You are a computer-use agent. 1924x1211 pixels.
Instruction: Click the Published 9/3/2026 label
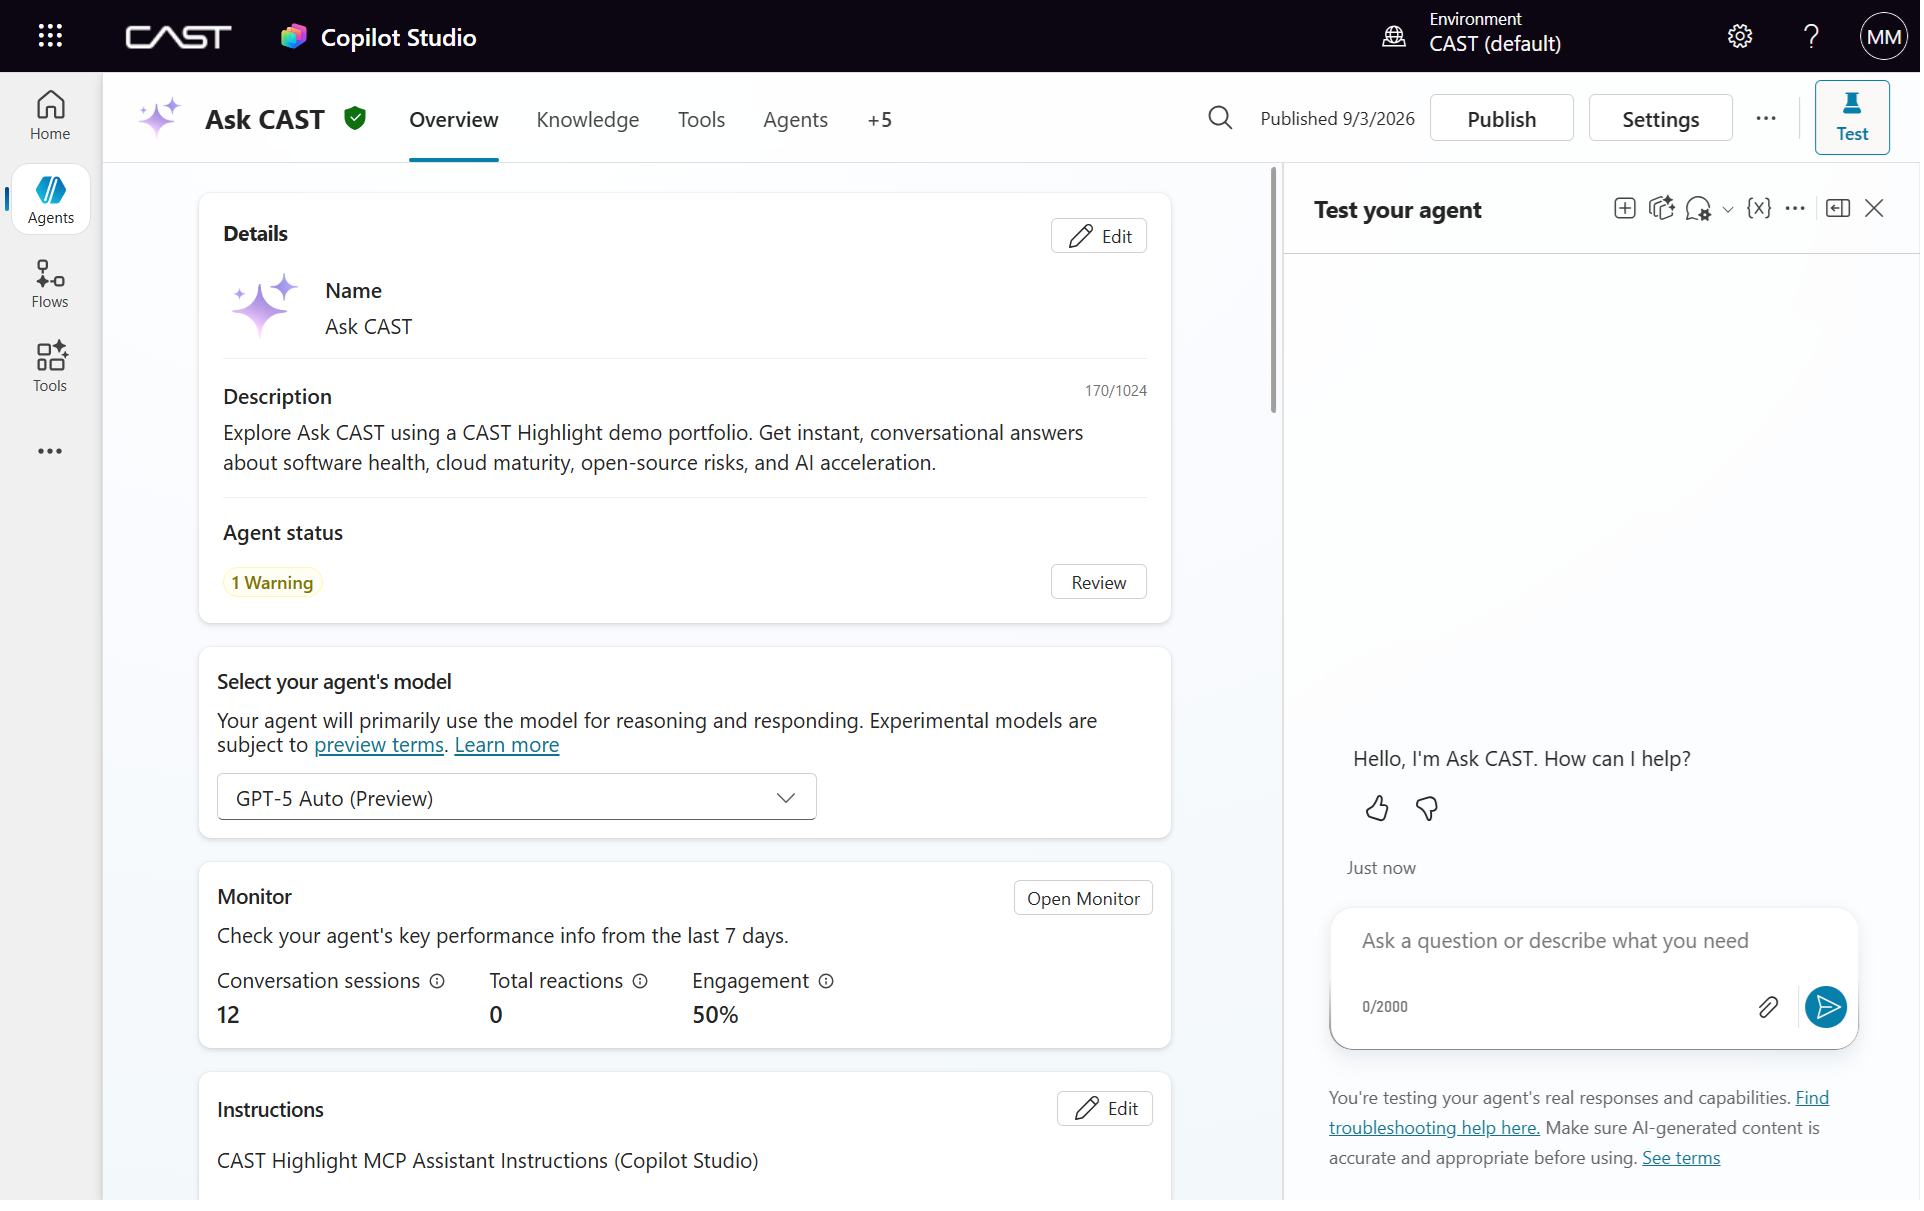pos(1337,118)
